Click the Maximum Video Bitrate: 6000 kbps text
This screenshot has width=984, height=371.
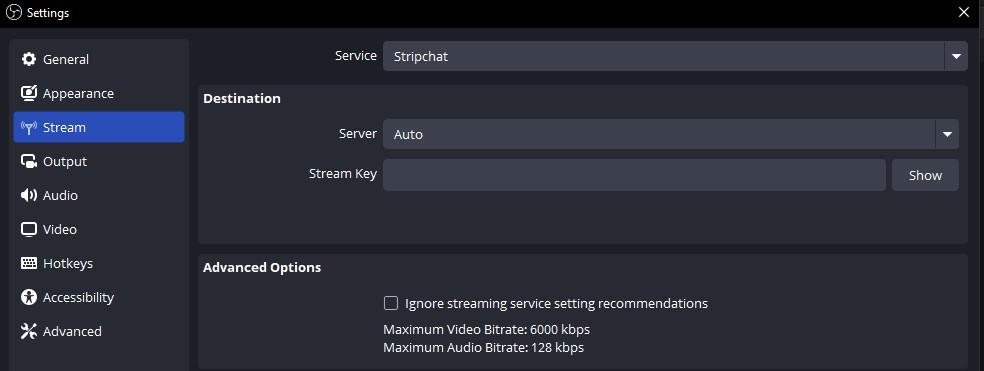[486, 330]
